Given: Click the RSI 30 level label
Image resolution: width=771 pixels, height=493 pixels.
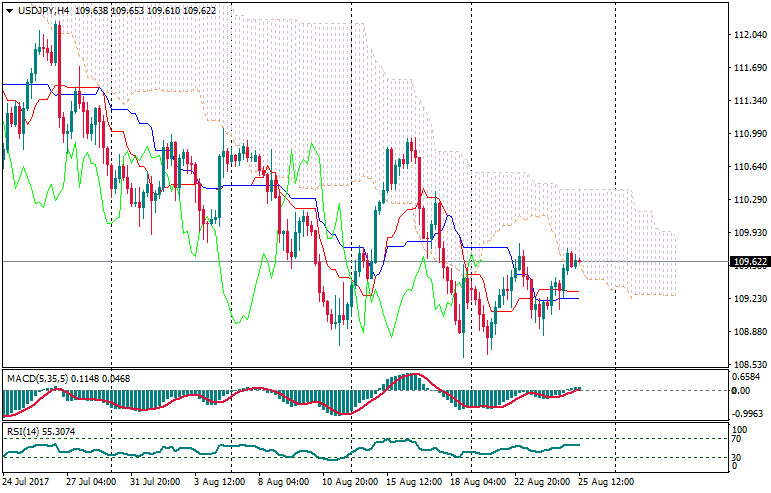Looking at the screenshot, I should click(737, 457).
